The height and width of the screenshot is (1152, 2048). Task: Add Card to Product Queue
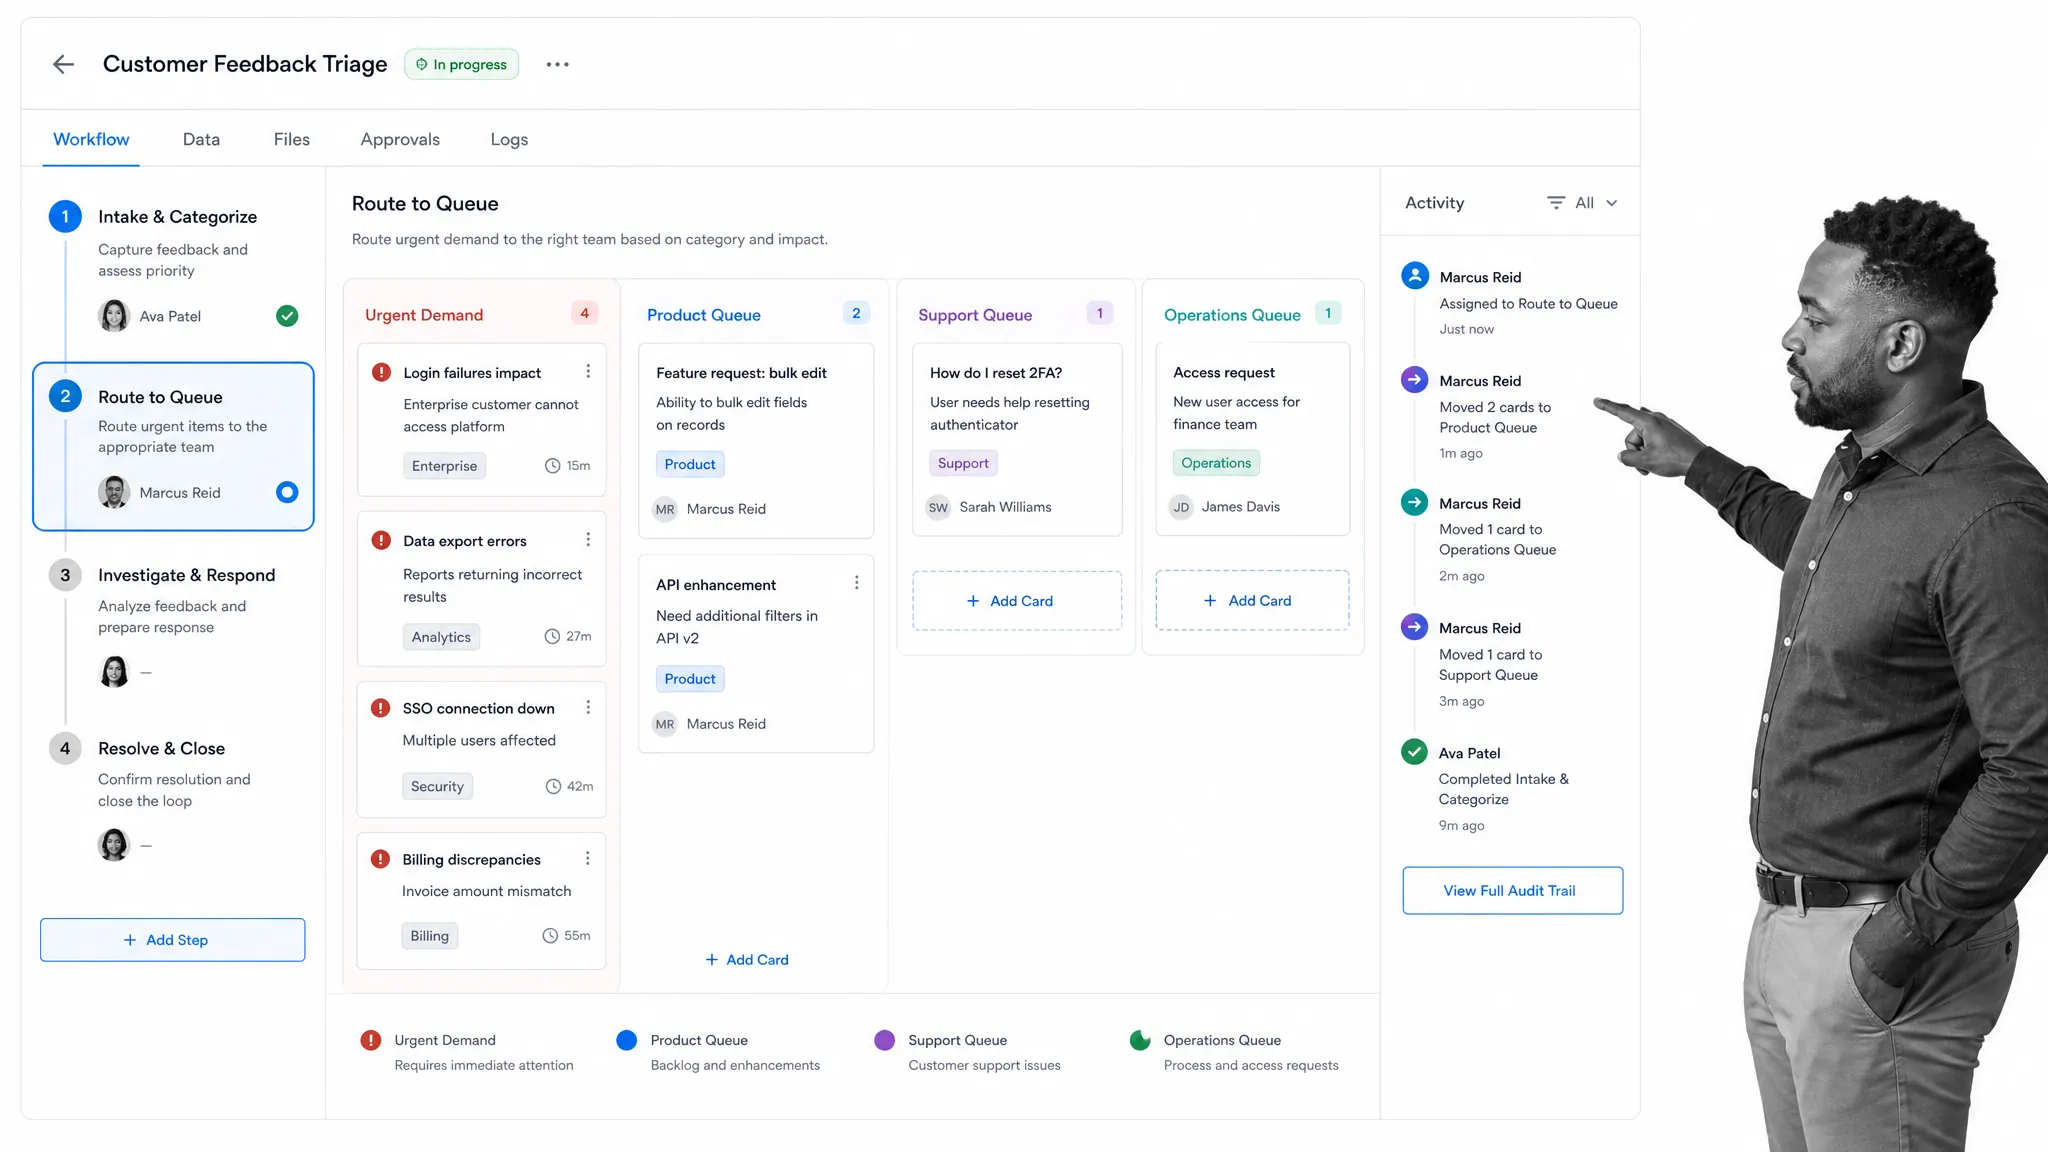(747, 959)
